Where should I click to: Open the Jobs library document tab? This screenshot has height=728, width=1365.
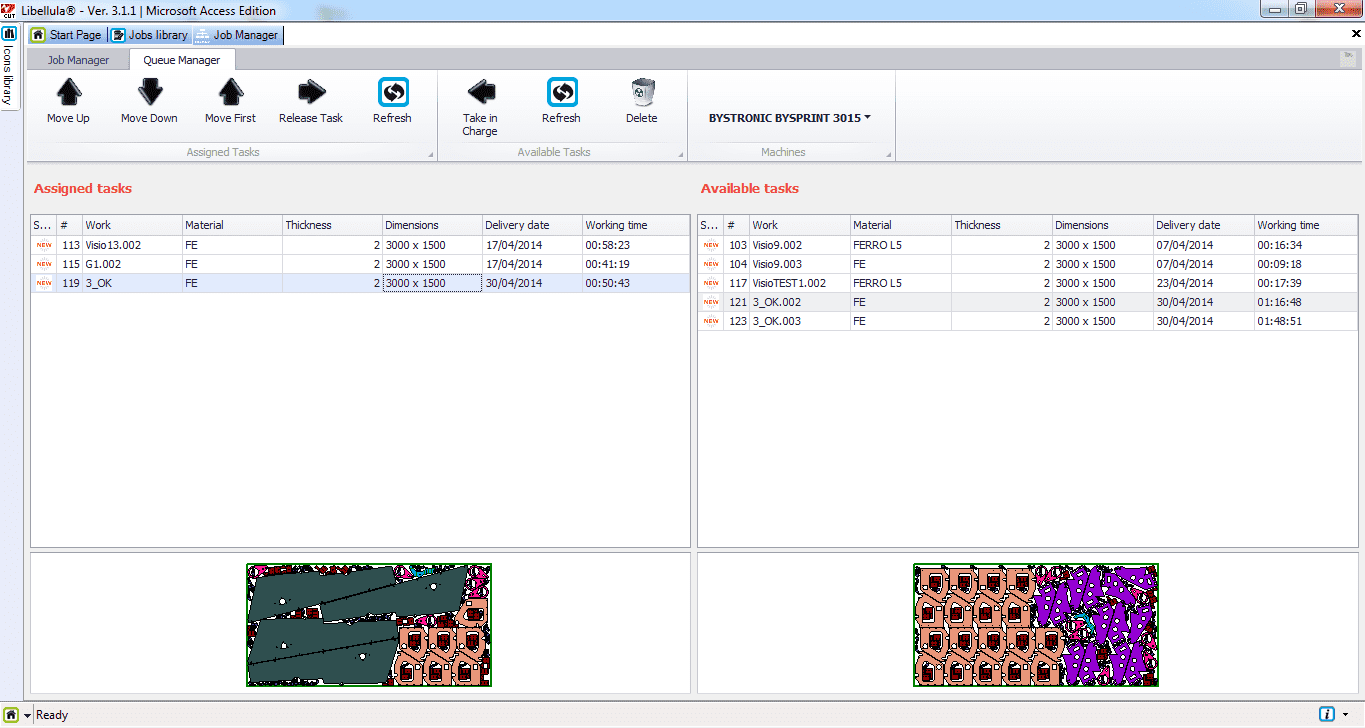pos(150,35)
